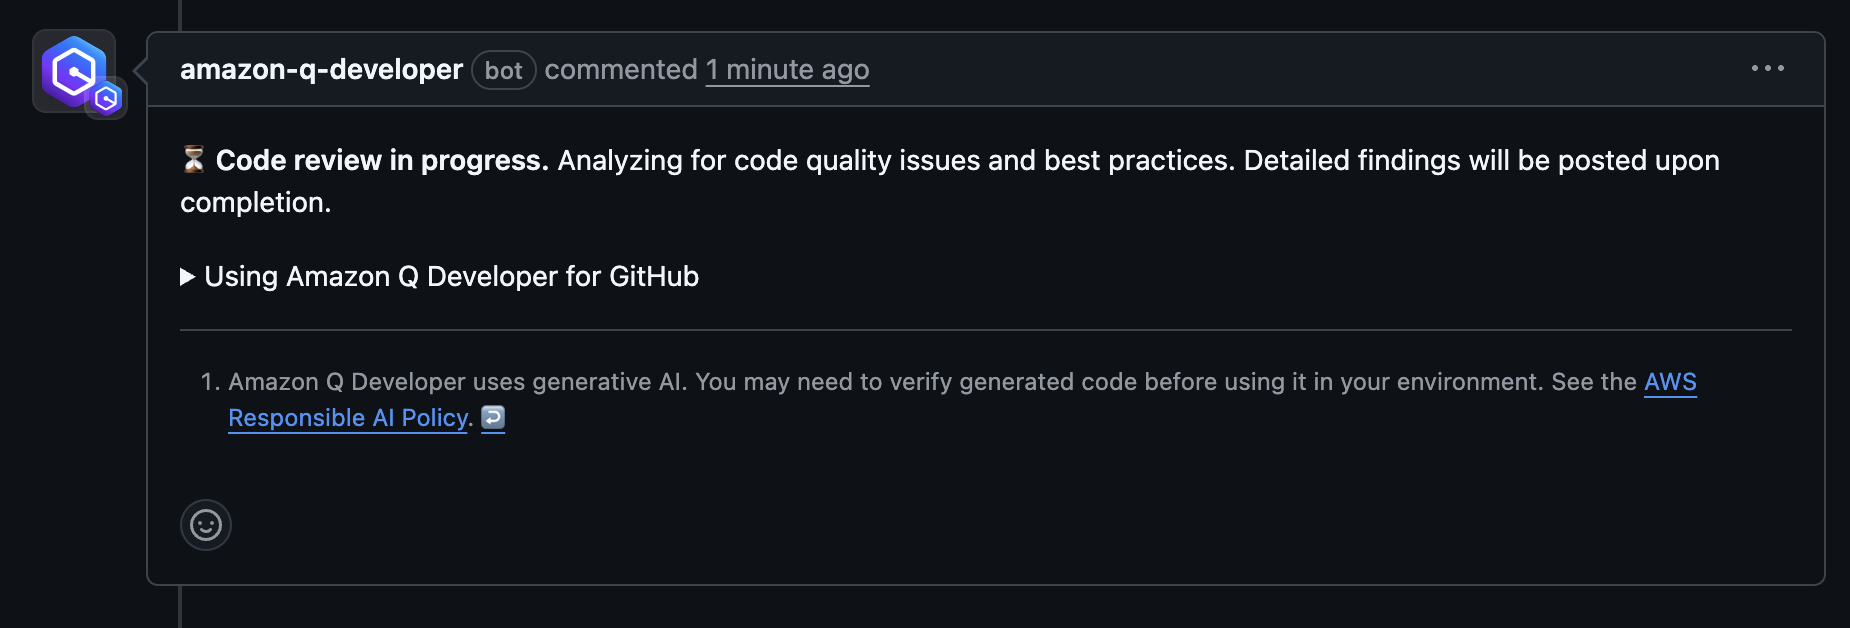Click the timeline line below the comment box
The image size is (1850, 628).
(180, 608)
